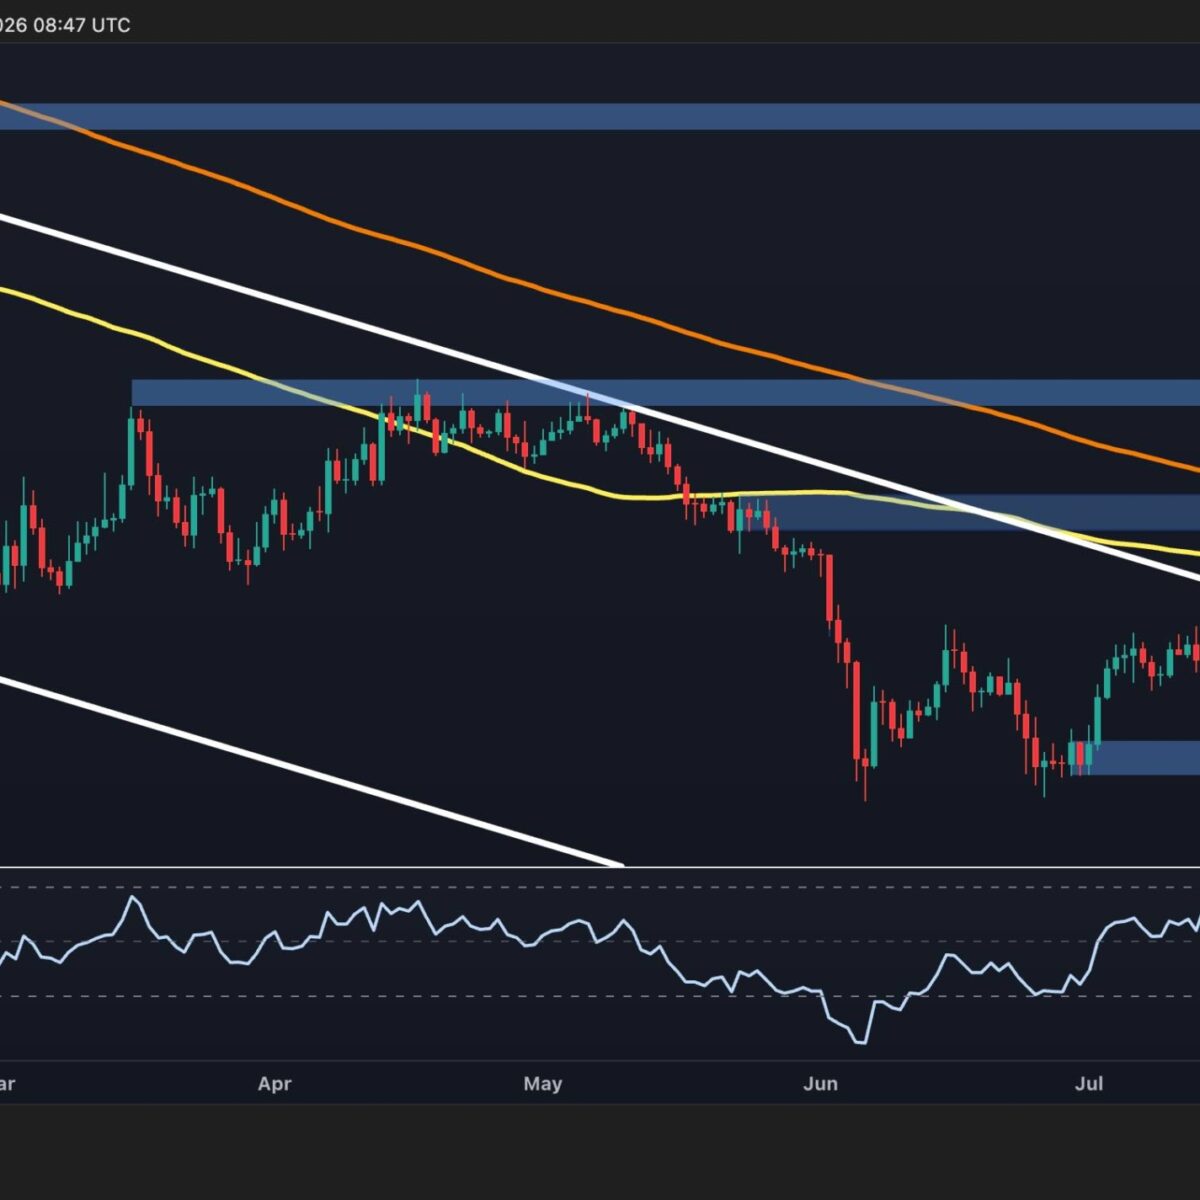
Task: Click the RSI lower dashed level line
Action: tap(600, 996)
